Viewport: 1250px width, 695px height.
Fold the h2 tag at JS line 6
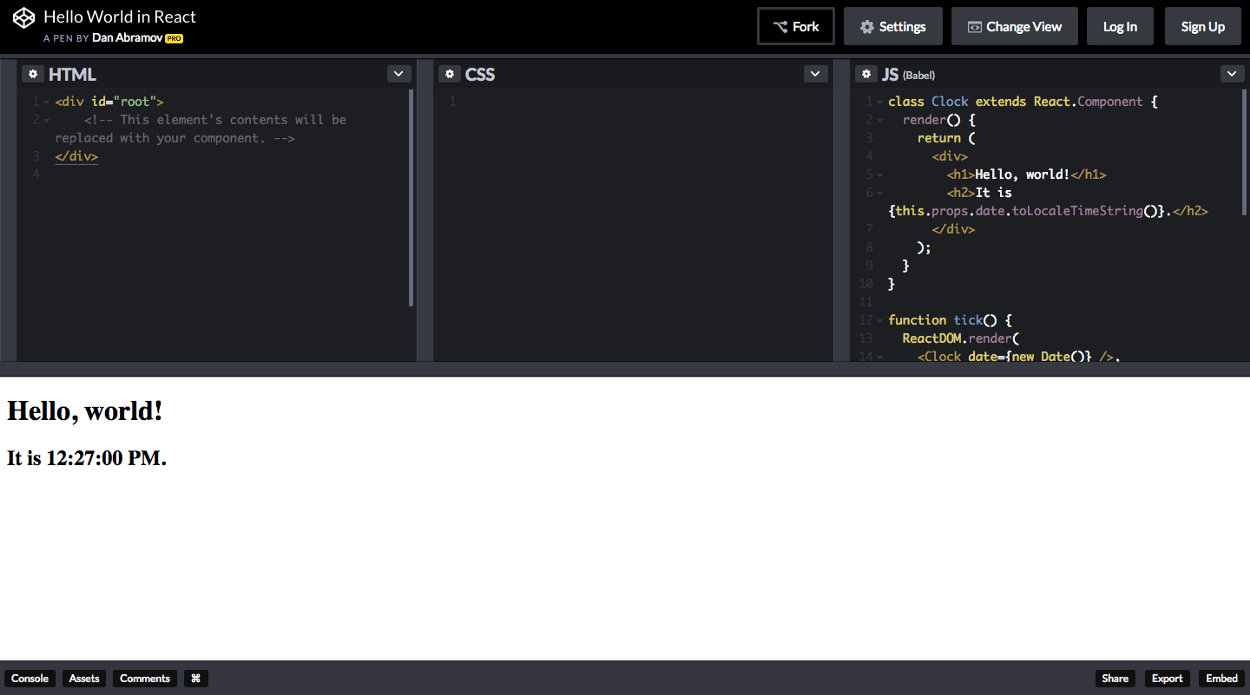point(880,193)
